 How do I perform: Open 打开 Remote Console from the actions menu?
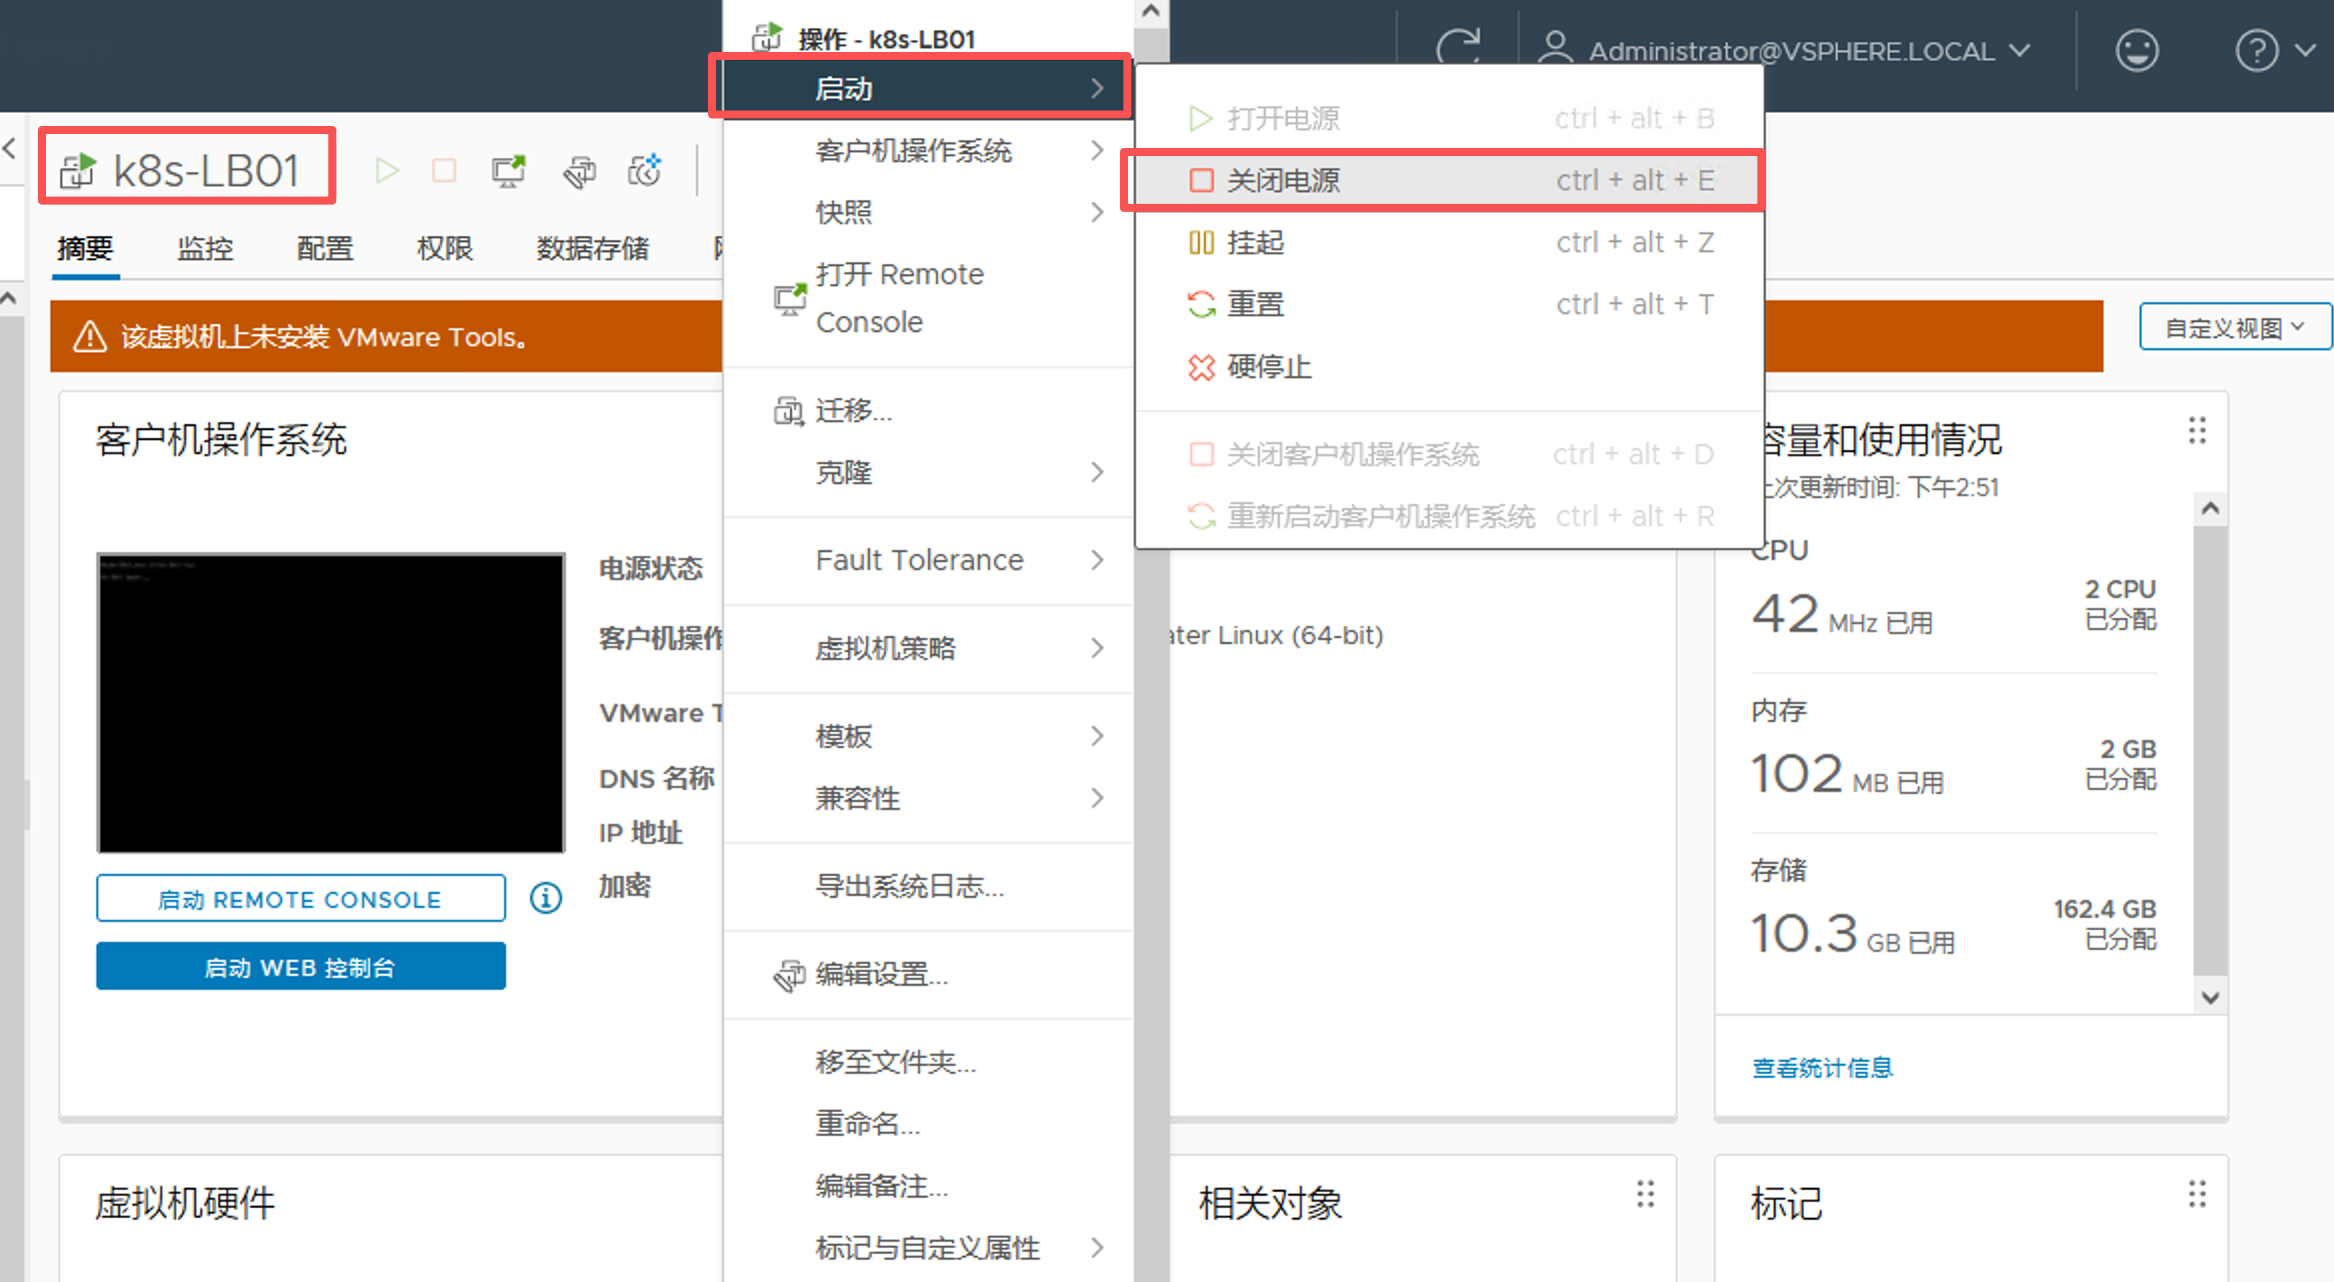[x=928, y=298]
